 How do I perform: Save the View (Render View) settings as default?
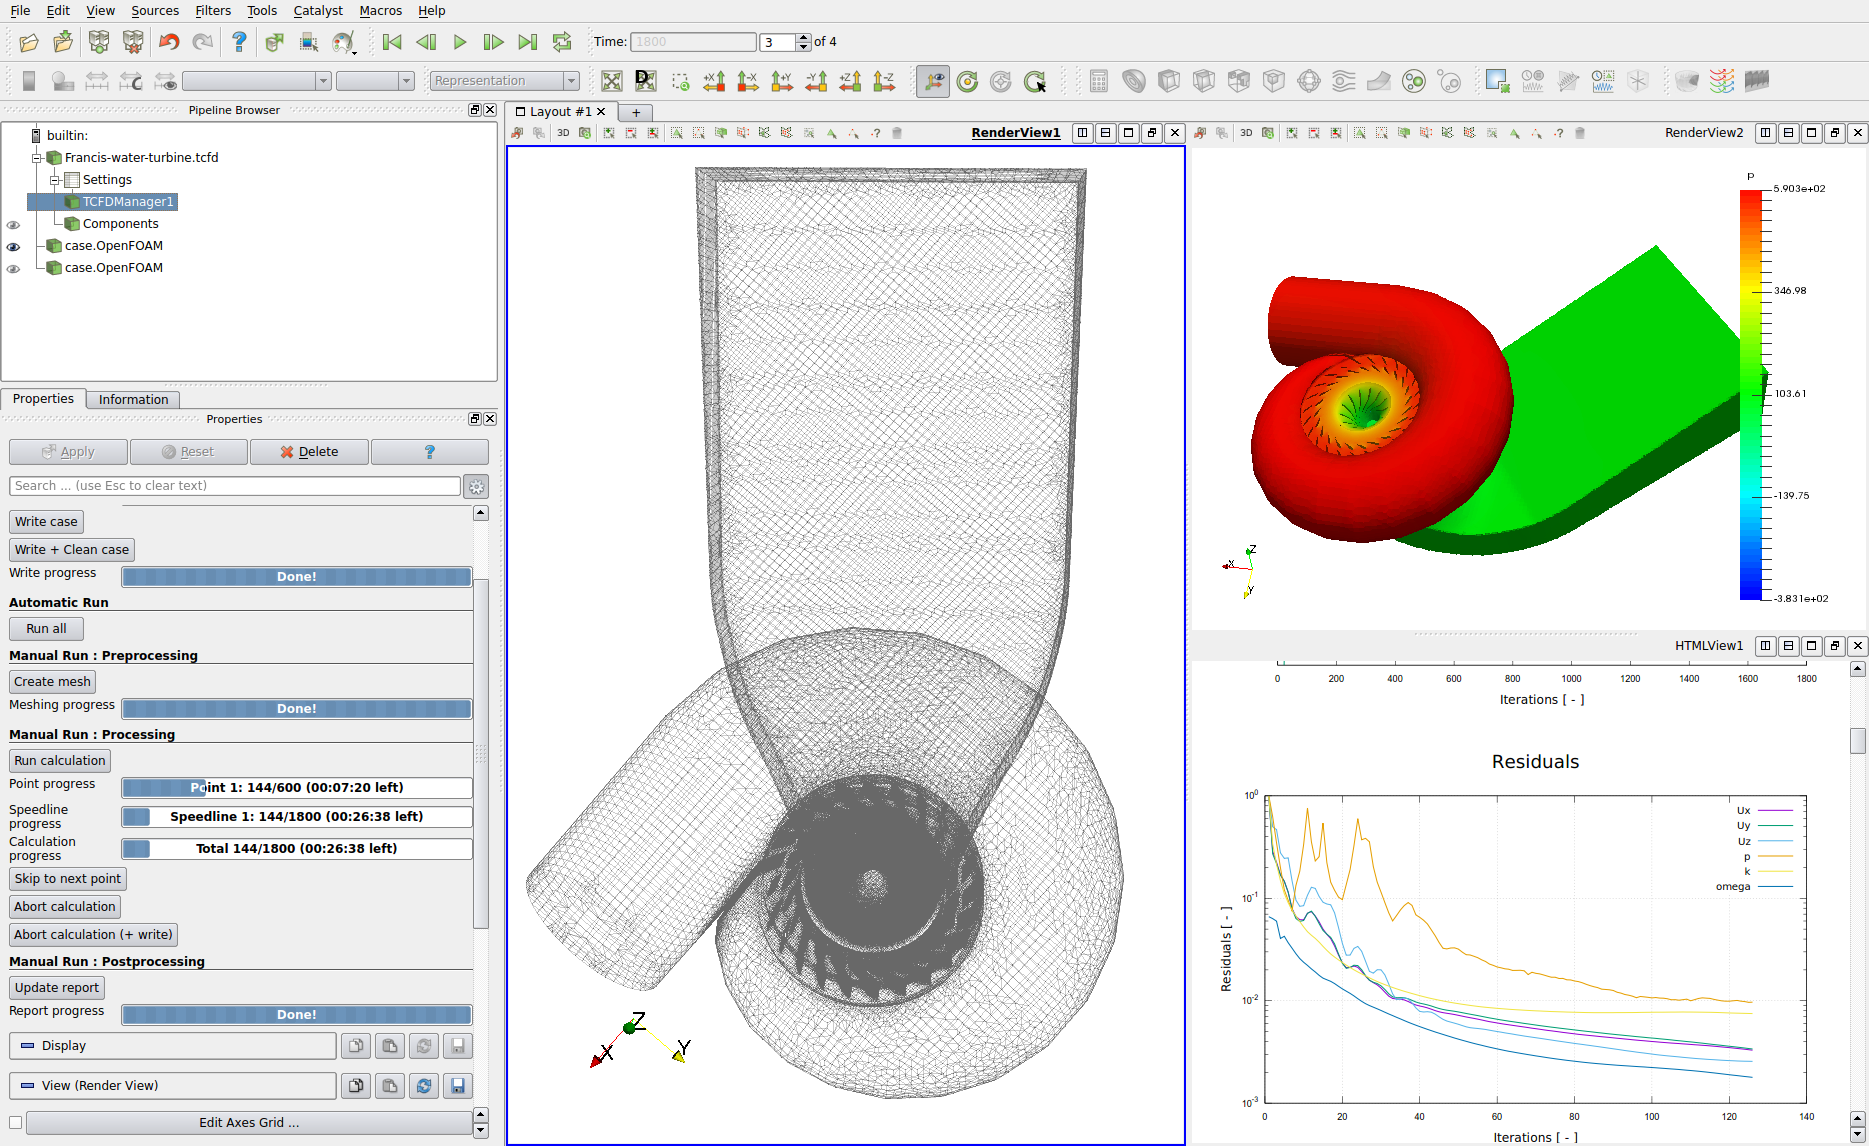tap(458, 1086)
